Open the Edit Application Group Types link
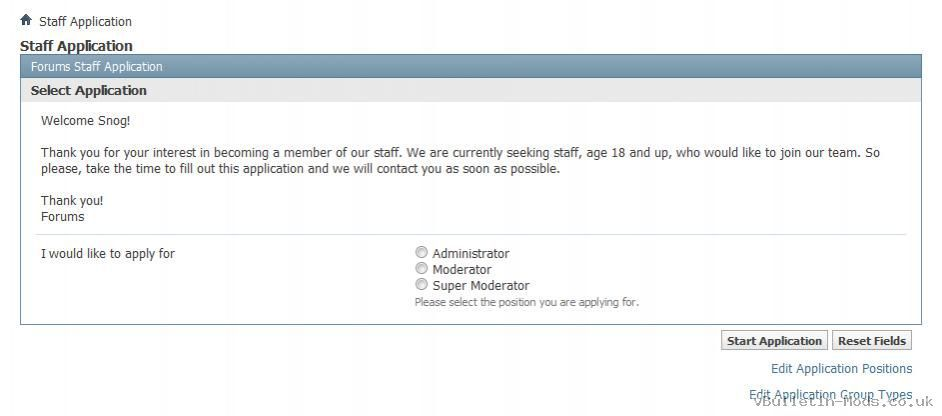The height and width of the screenshot is (416, 942). pyautogui.click(x=831, y=395)
